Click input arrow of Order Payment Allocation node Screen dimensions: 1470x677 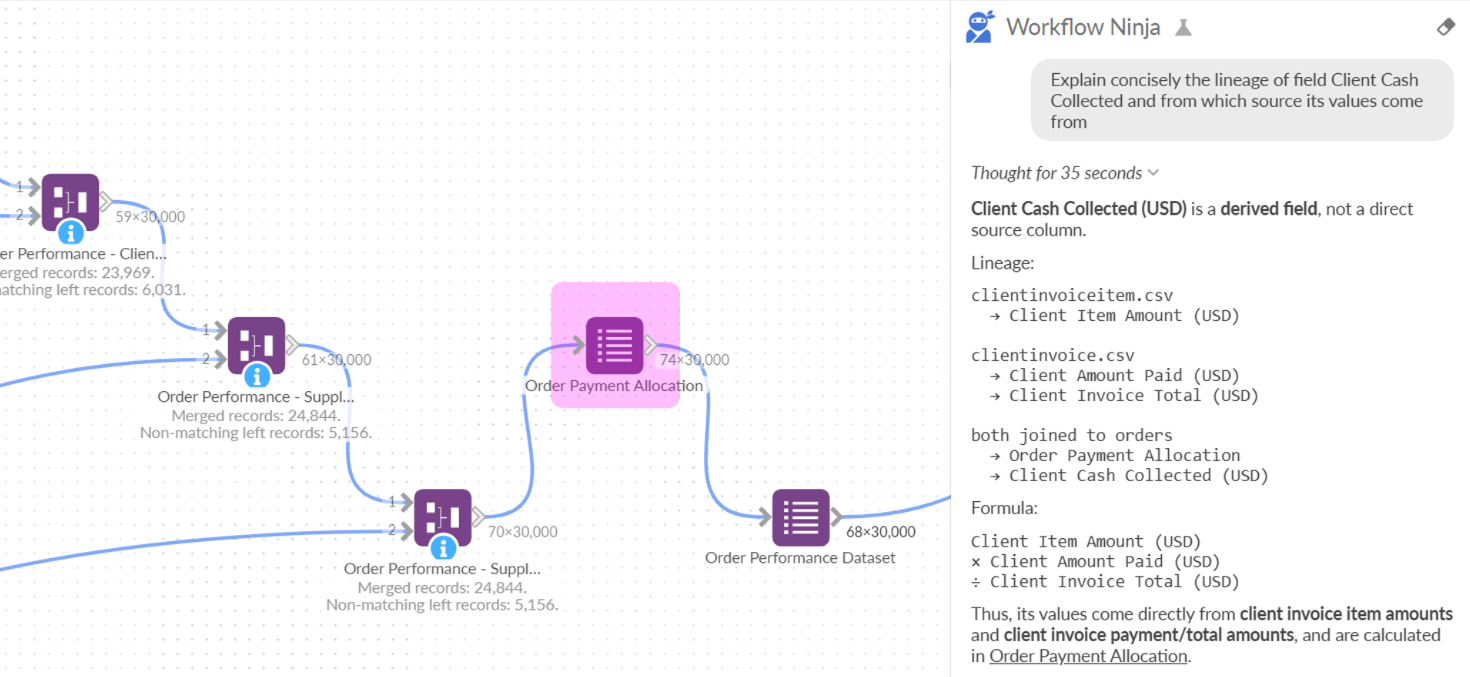[578, 345]
